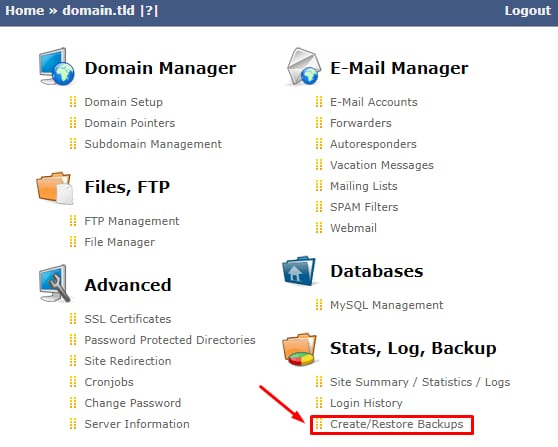Select domain.tld in the breadcrumb
This screenshot has width=558, height=447.
point(99,10)
